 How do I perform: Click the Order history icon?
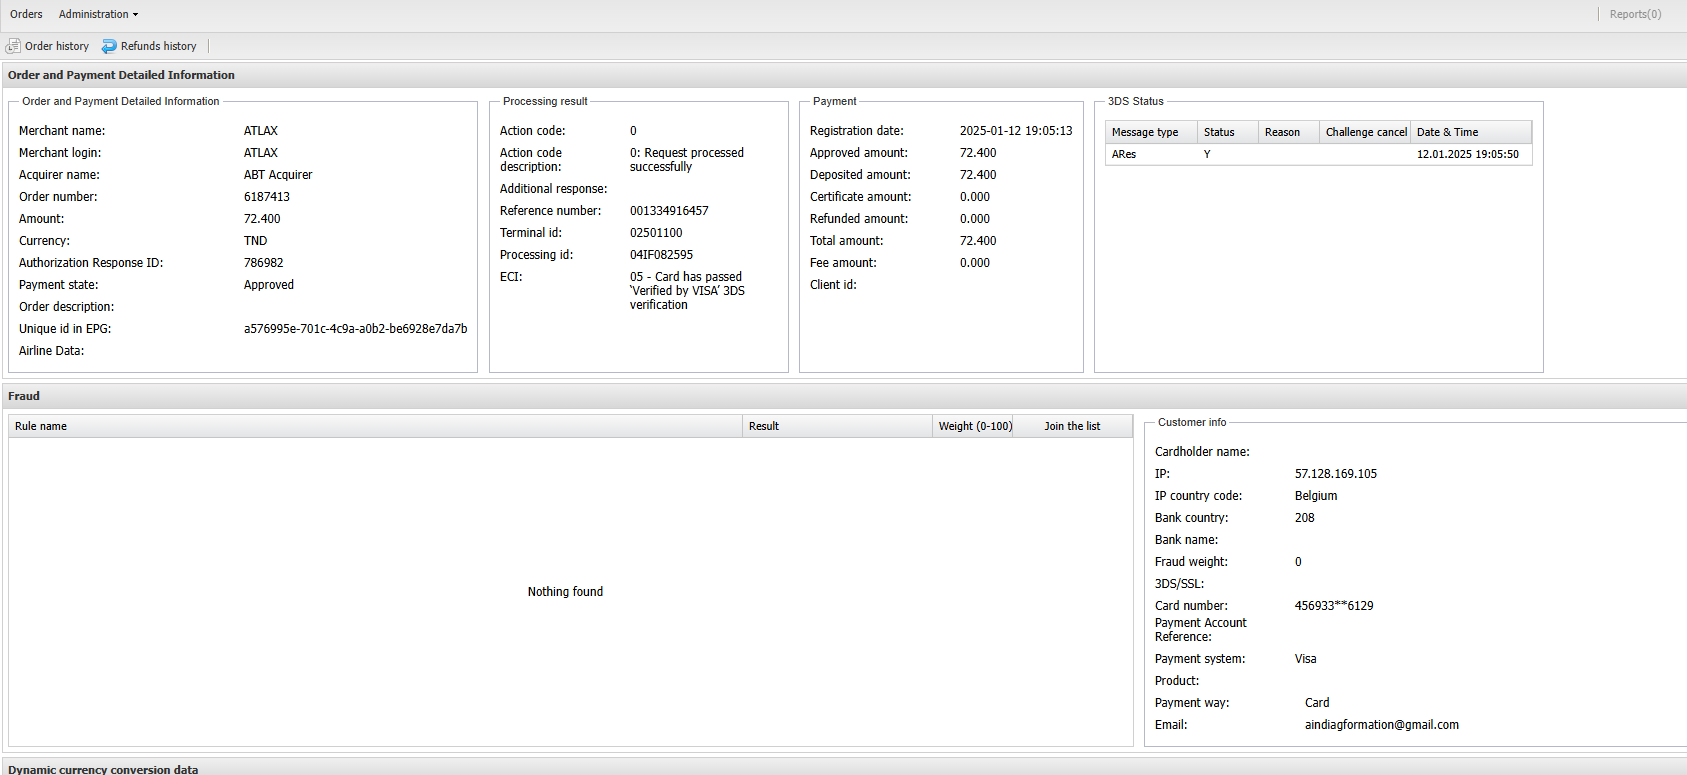coord(13,46)
